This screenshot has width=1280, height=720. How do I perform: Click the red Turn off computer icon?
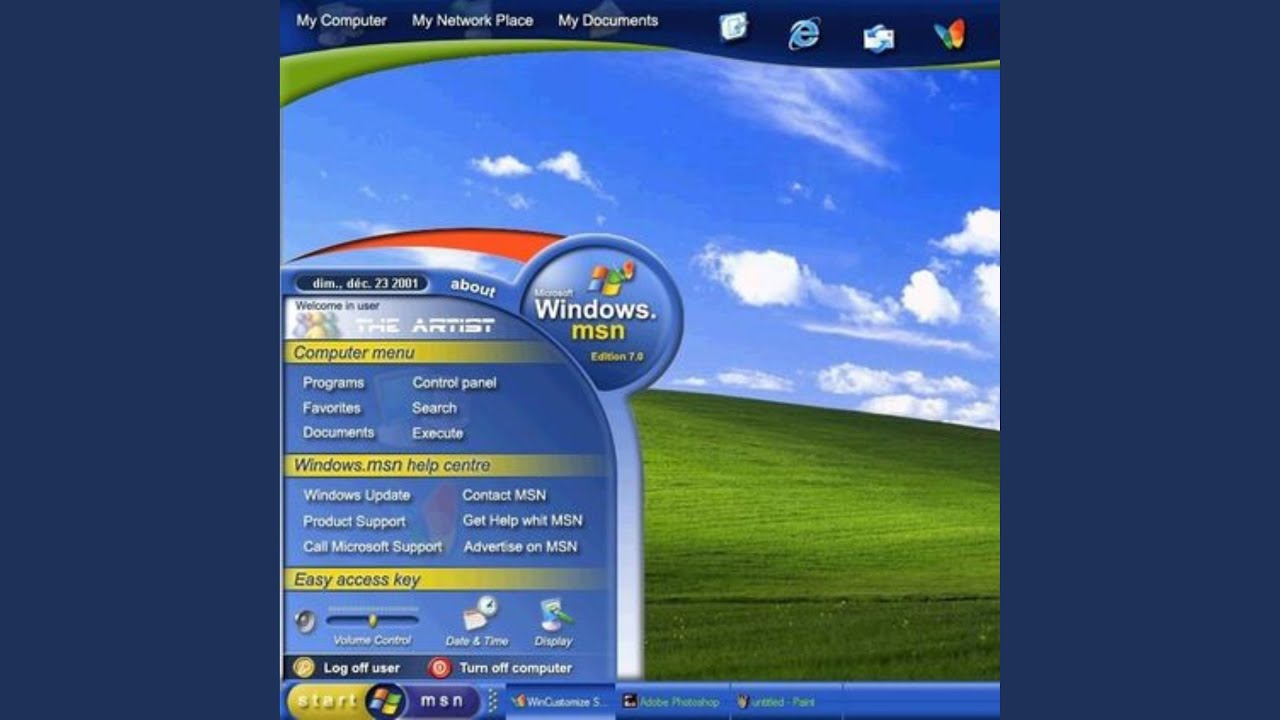point(439,668)
